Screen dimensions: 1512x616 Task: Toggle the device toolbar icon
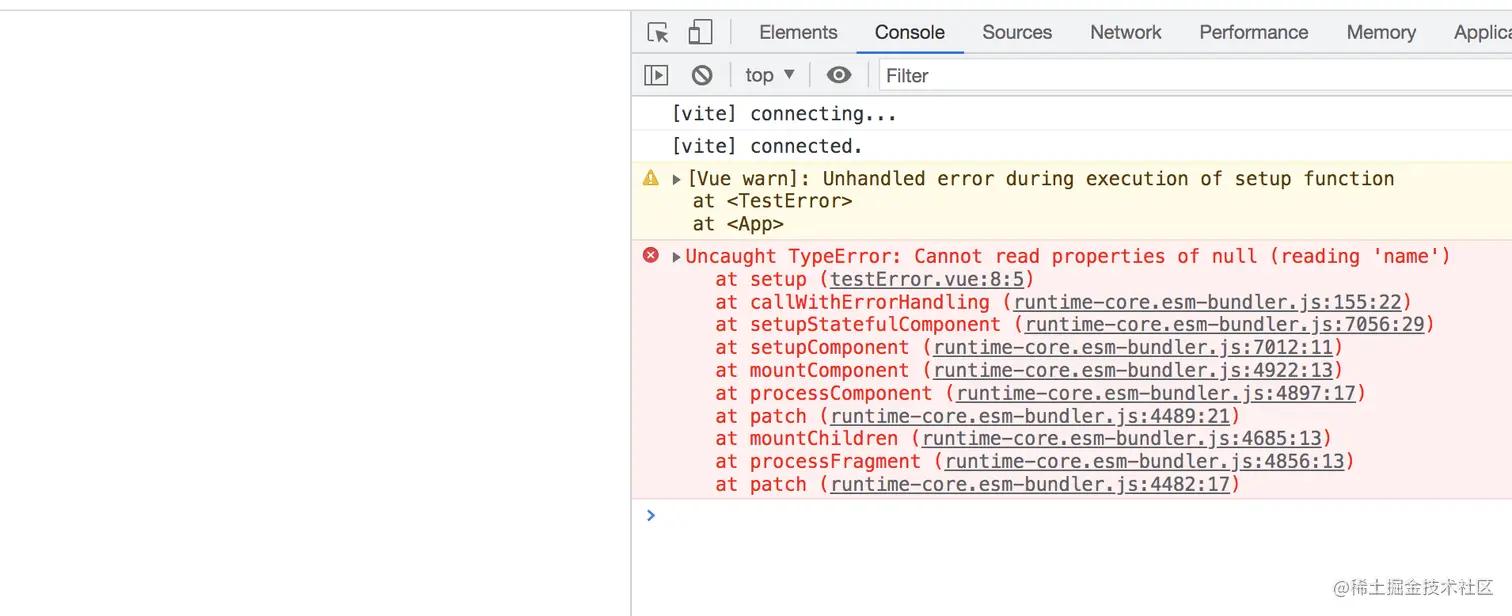[700, 32]
